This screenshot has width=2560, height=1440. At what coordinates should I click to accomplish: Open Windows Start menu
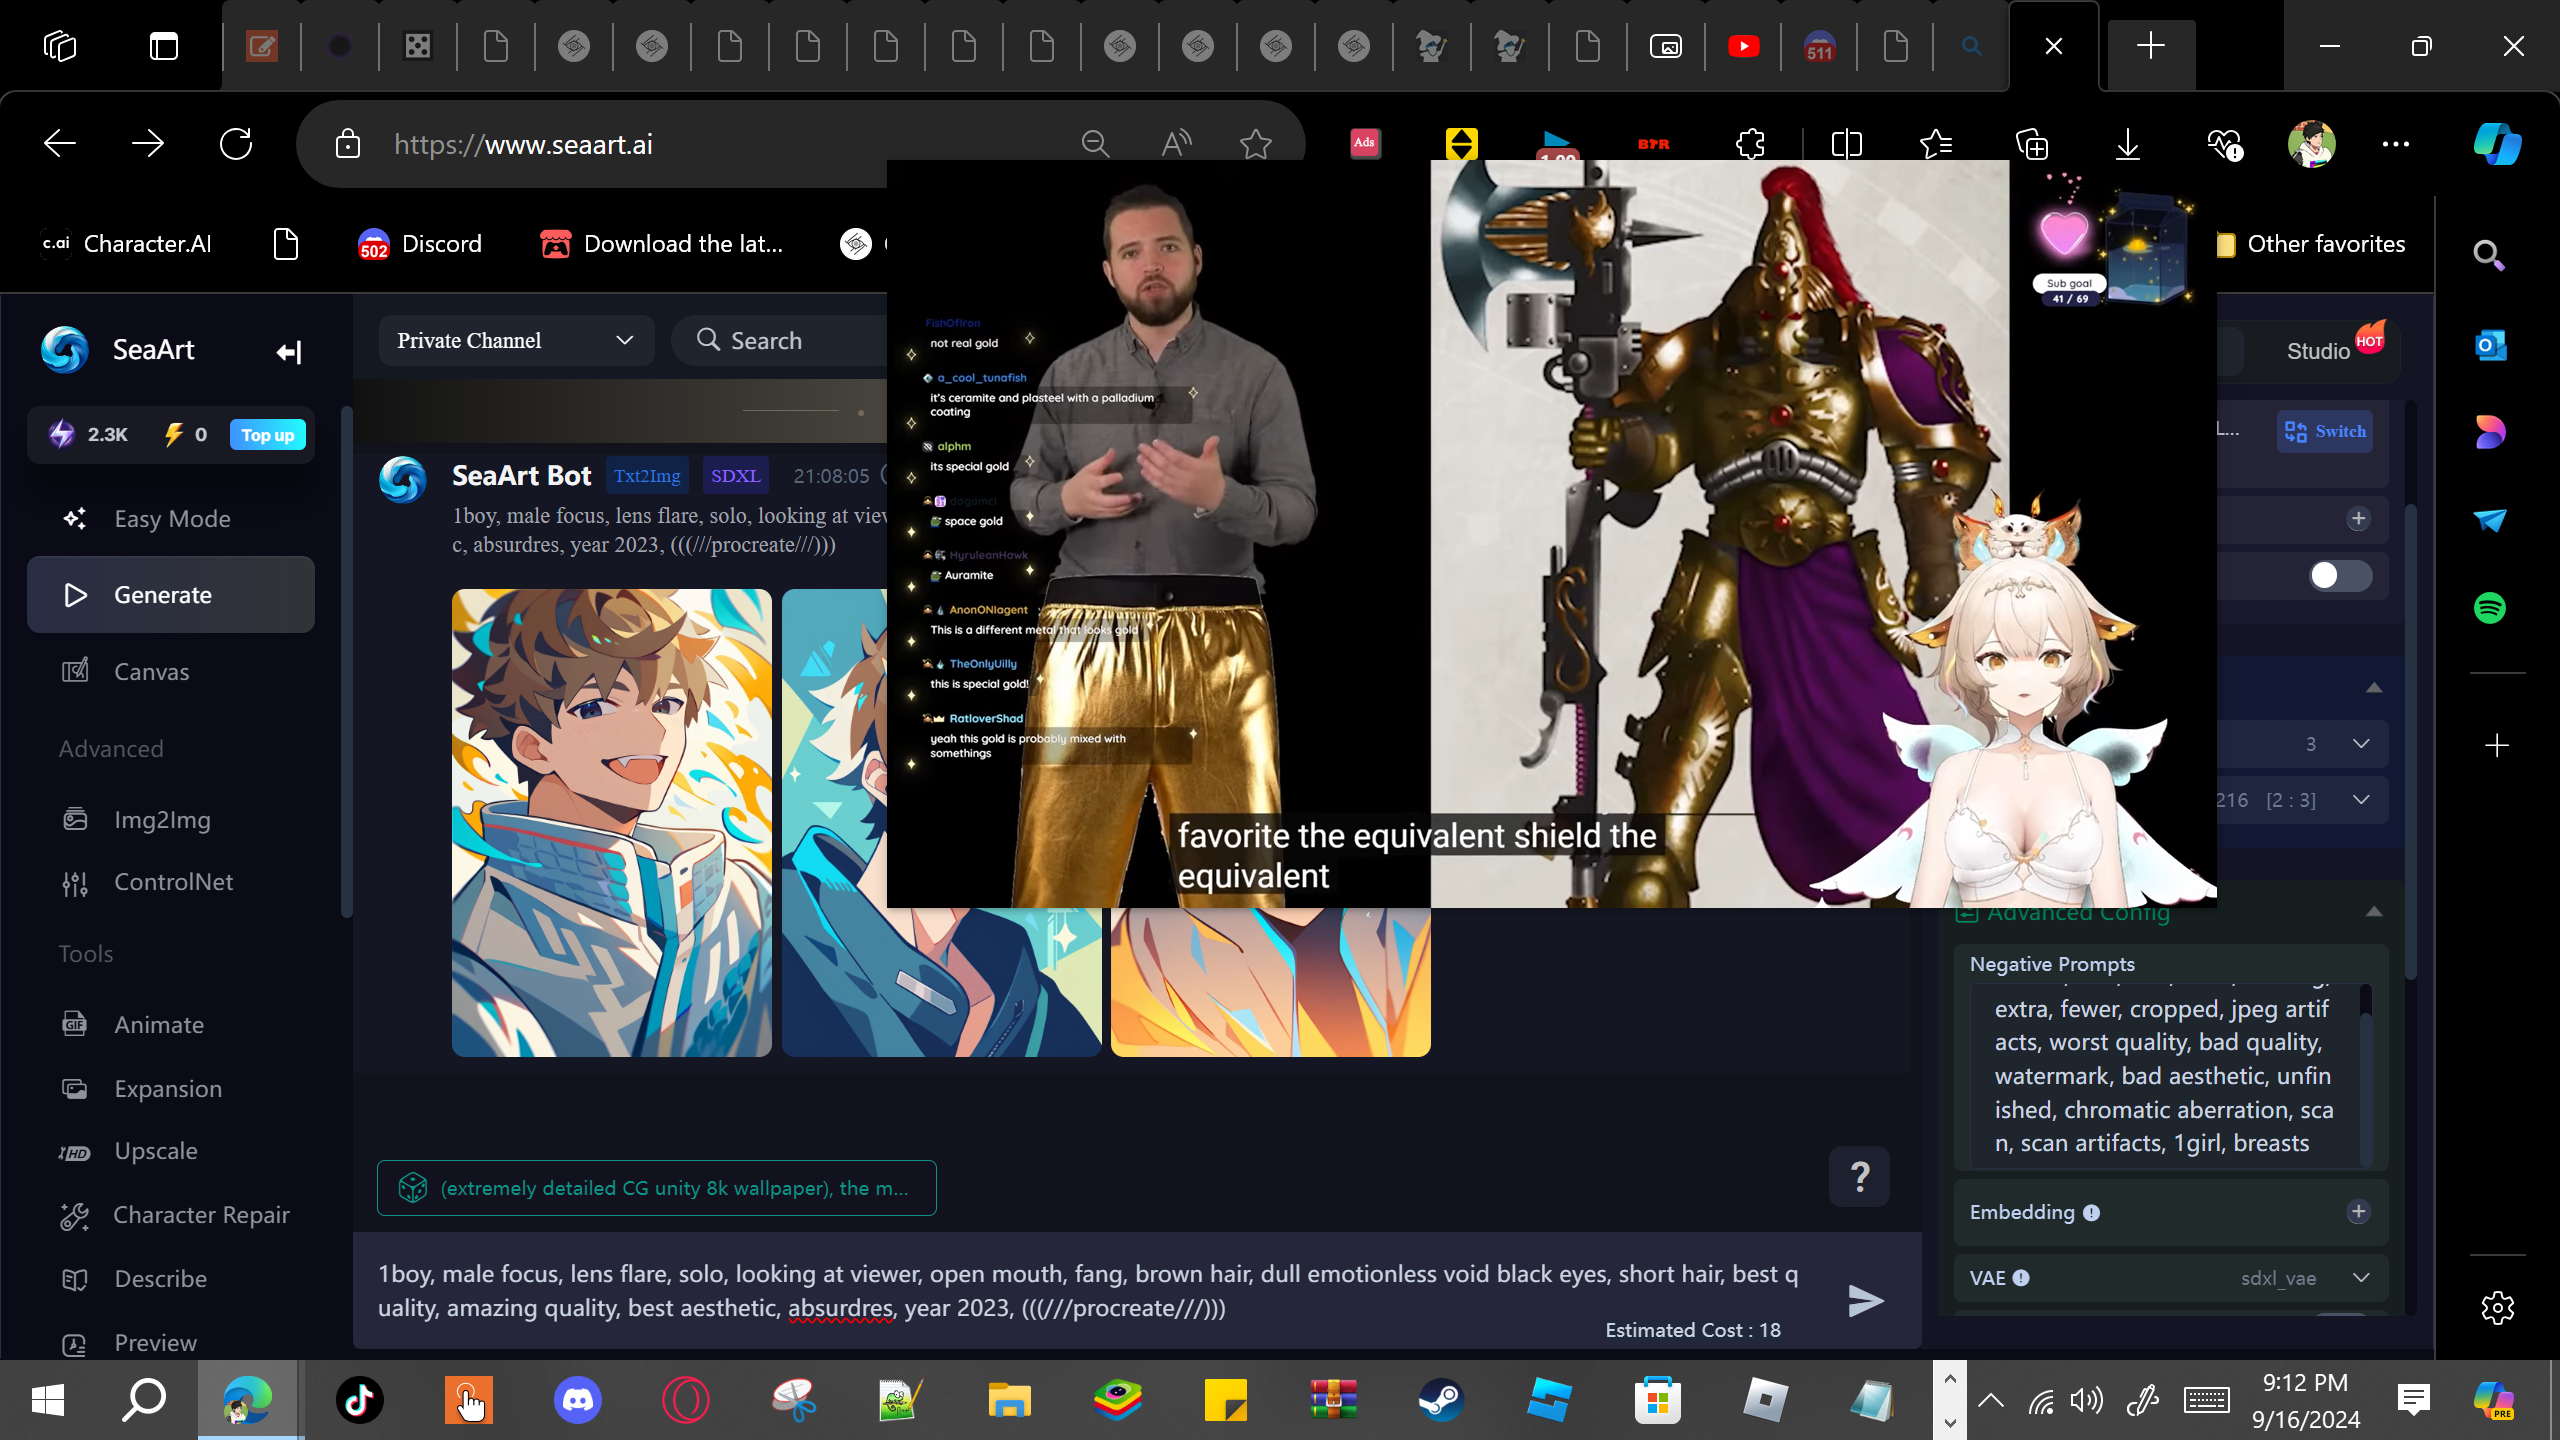(48, 1400)
